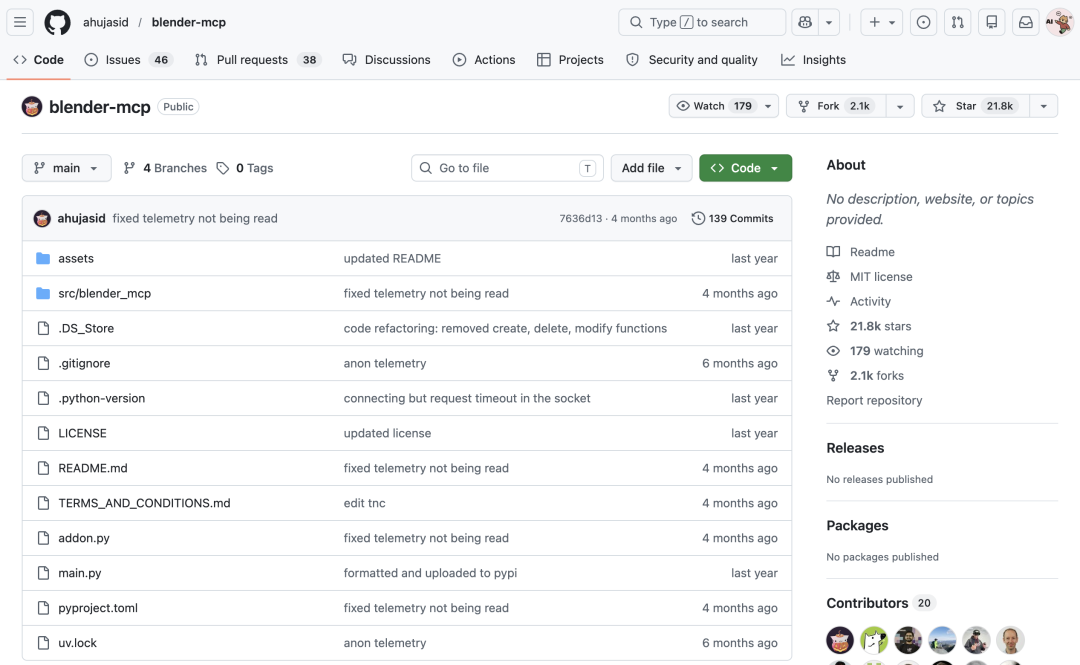Expand the Star lists dropdown arrow
Image resolution: width=1080 pixels, height=665 pixels.
coord(1043,106)
